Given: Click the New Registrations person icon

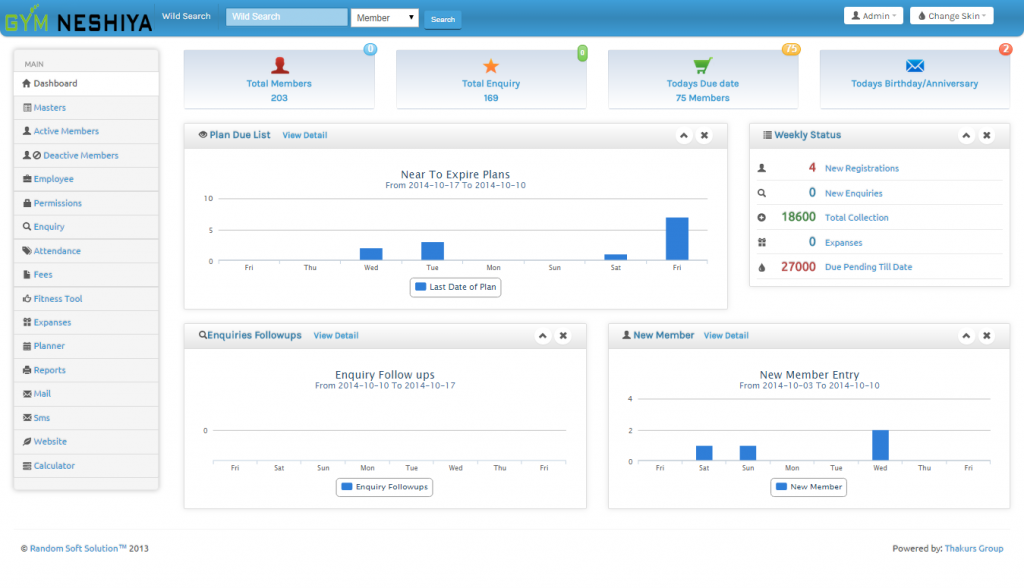Looking at the screenshot, I should click(761, 168).
